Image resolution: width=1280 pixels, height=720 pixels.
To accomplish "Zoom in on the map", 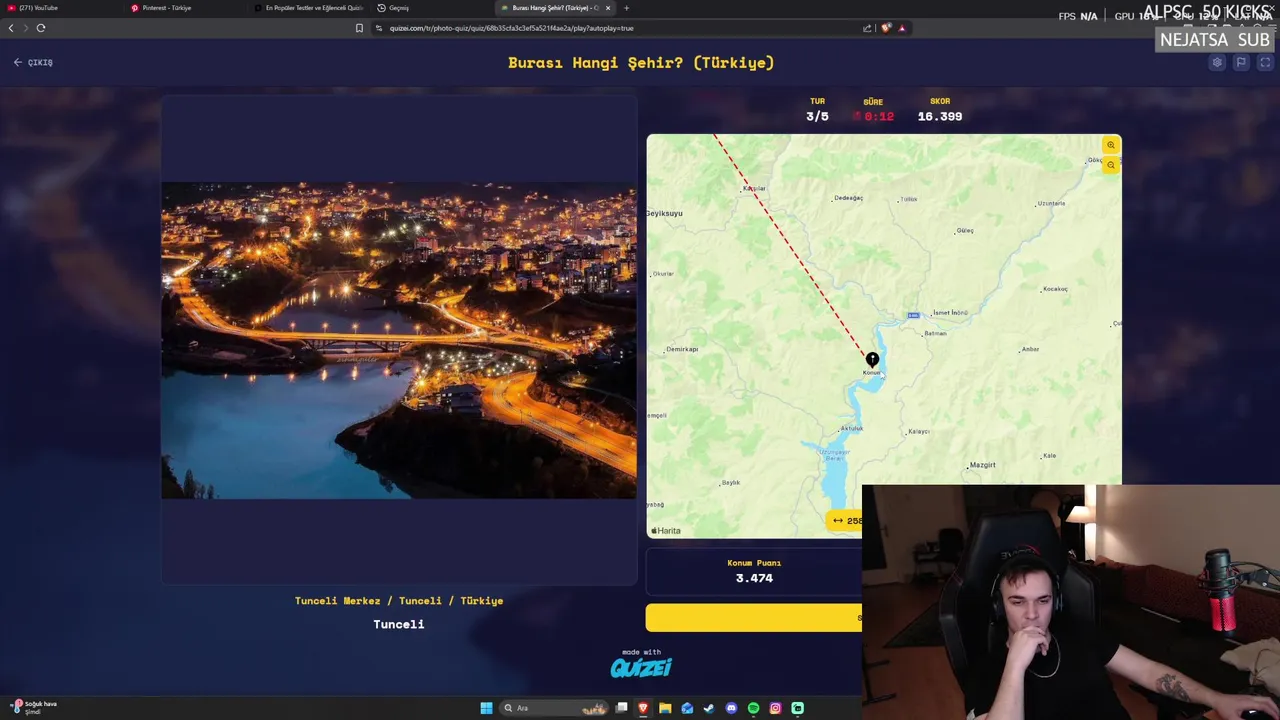I will [1110, 145].
